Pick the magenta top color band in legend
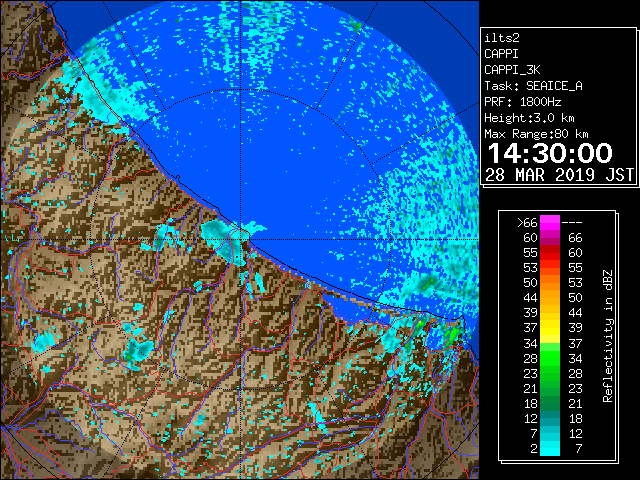The width and height of the screenshot is (640, 480). (x=550, y=223)
